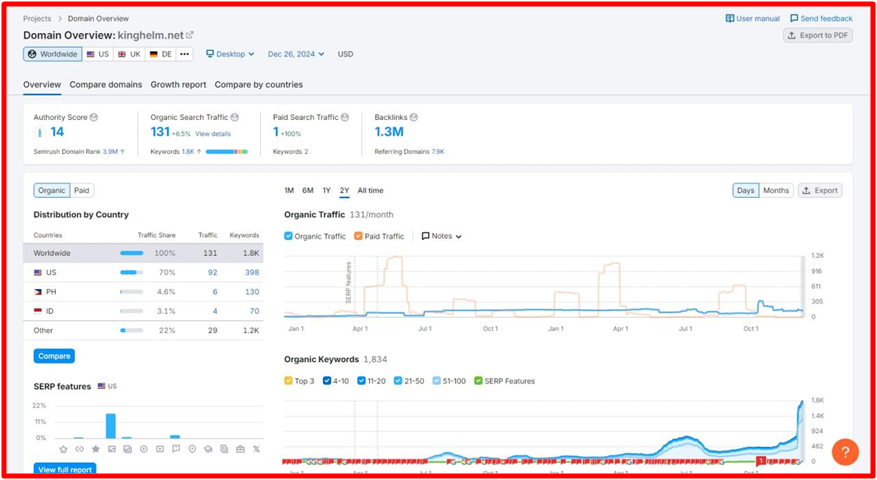Switch to the Compare domains tab
Image resolution: width=877 pixels, height=480 pixels.
(x=105, y=85)
